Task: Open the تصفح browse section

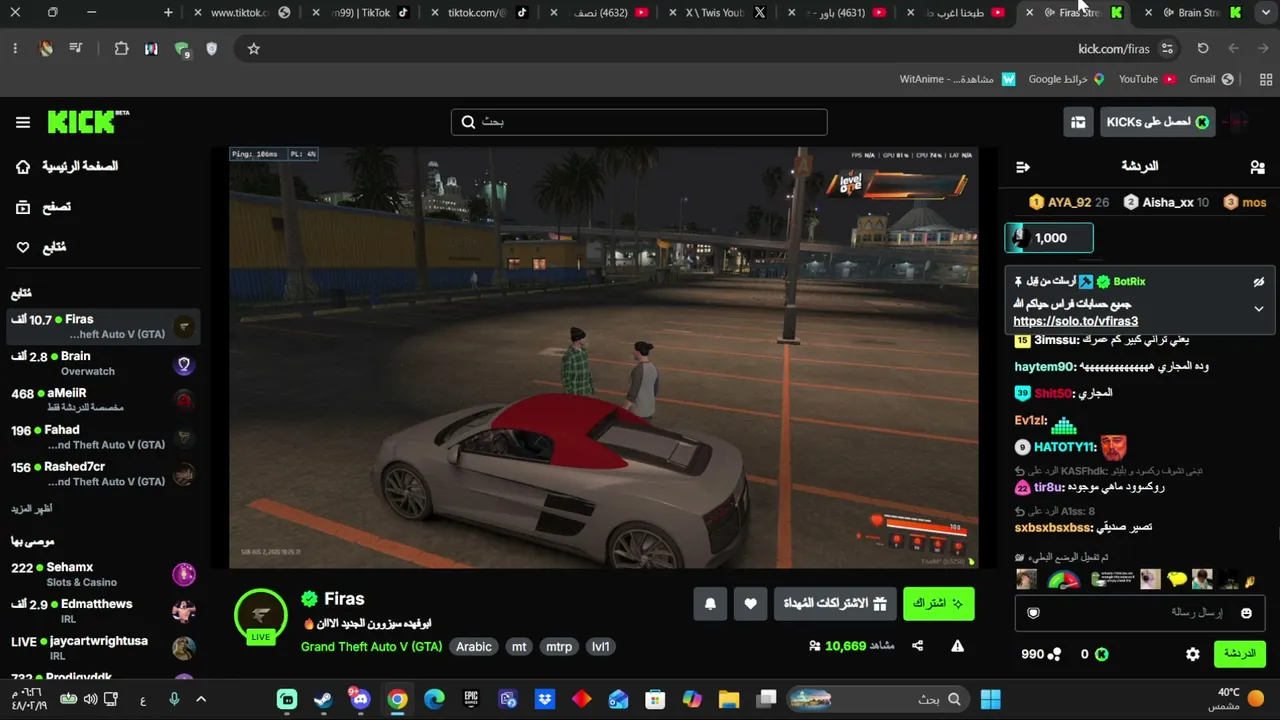Action: tap(44, 207)
